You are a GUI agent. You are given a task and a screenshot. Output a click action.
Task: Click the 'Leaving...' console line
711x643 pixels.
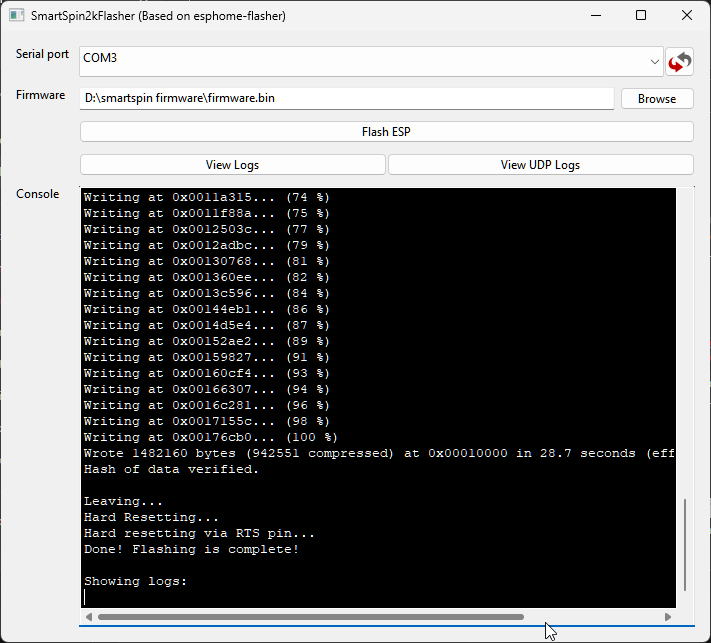pos(123,501)
